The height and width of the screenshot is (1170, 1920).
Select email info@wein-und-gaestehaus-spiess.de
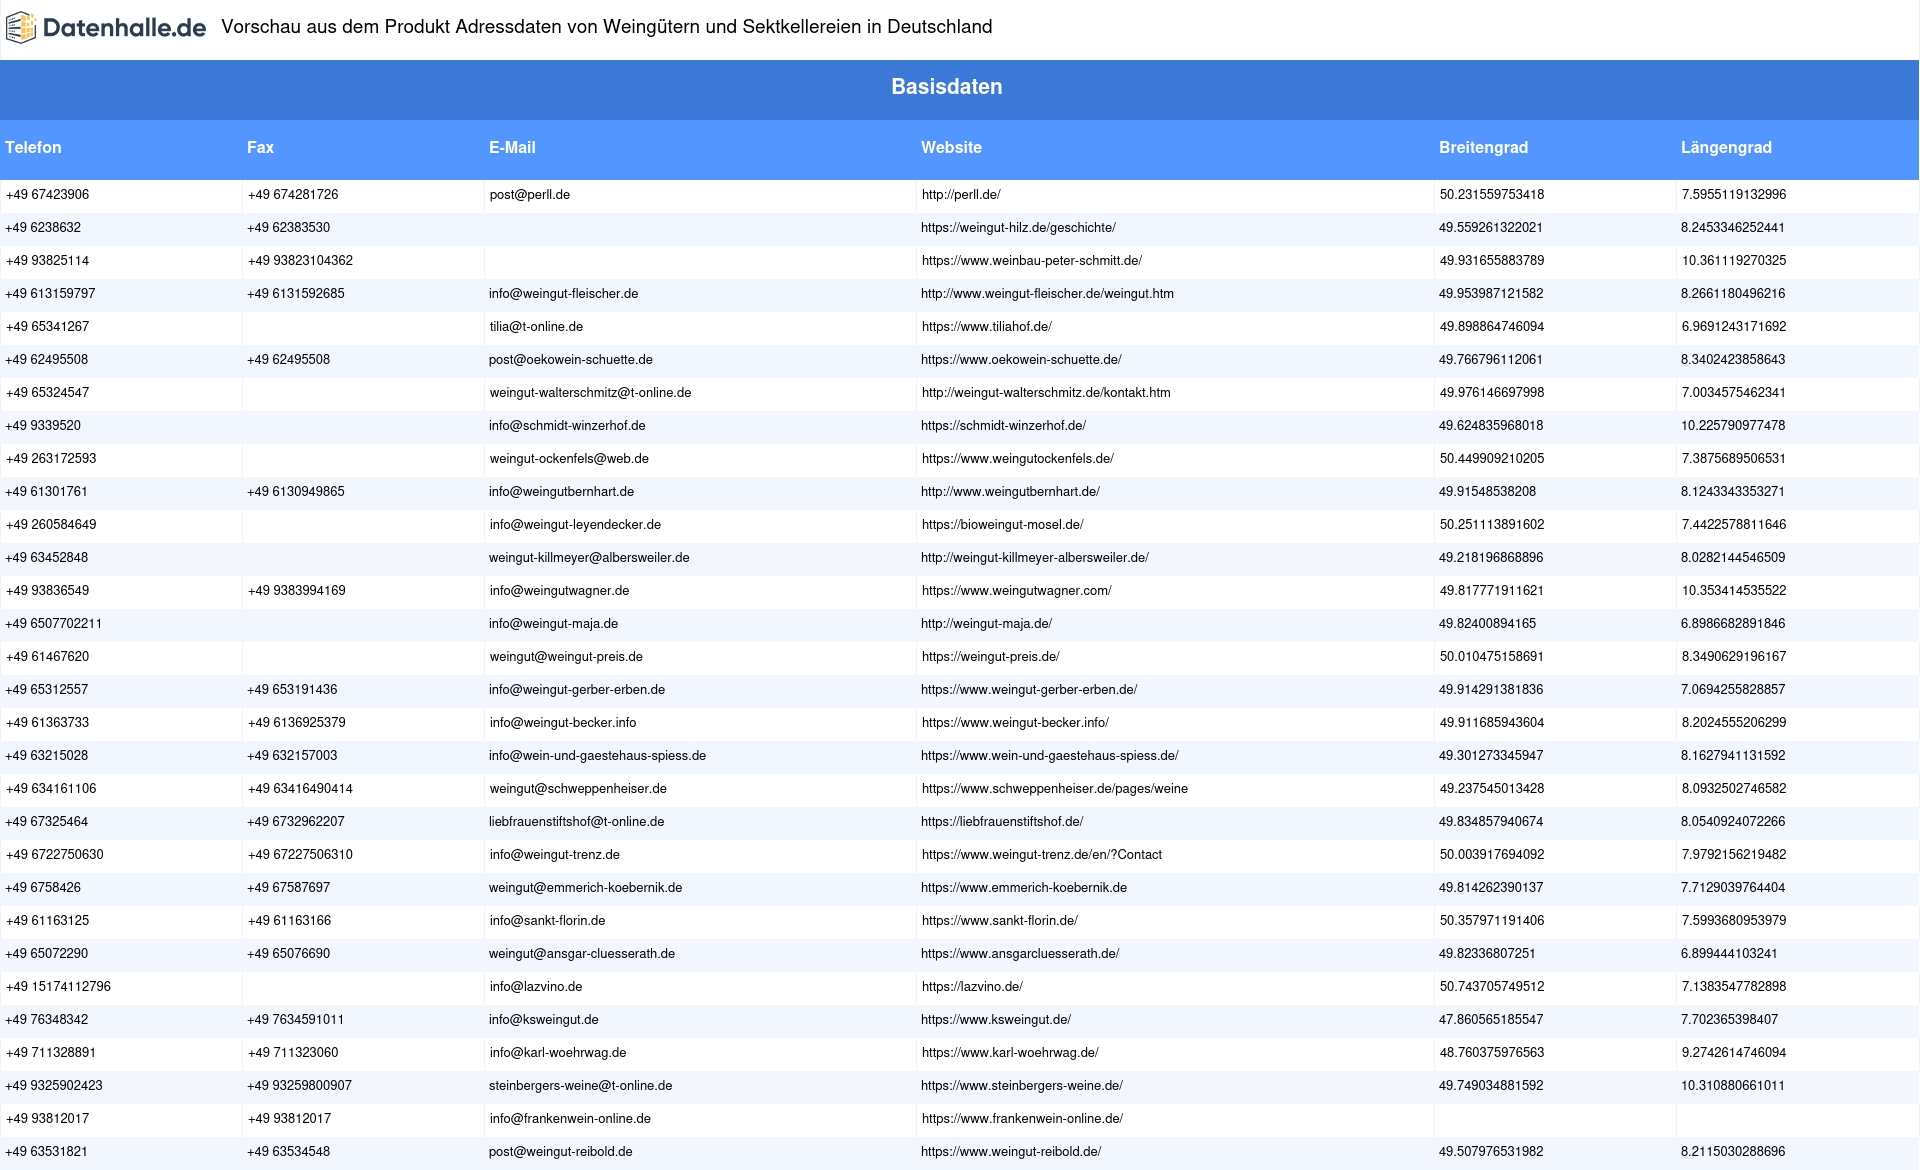click(x=597, y=756)
